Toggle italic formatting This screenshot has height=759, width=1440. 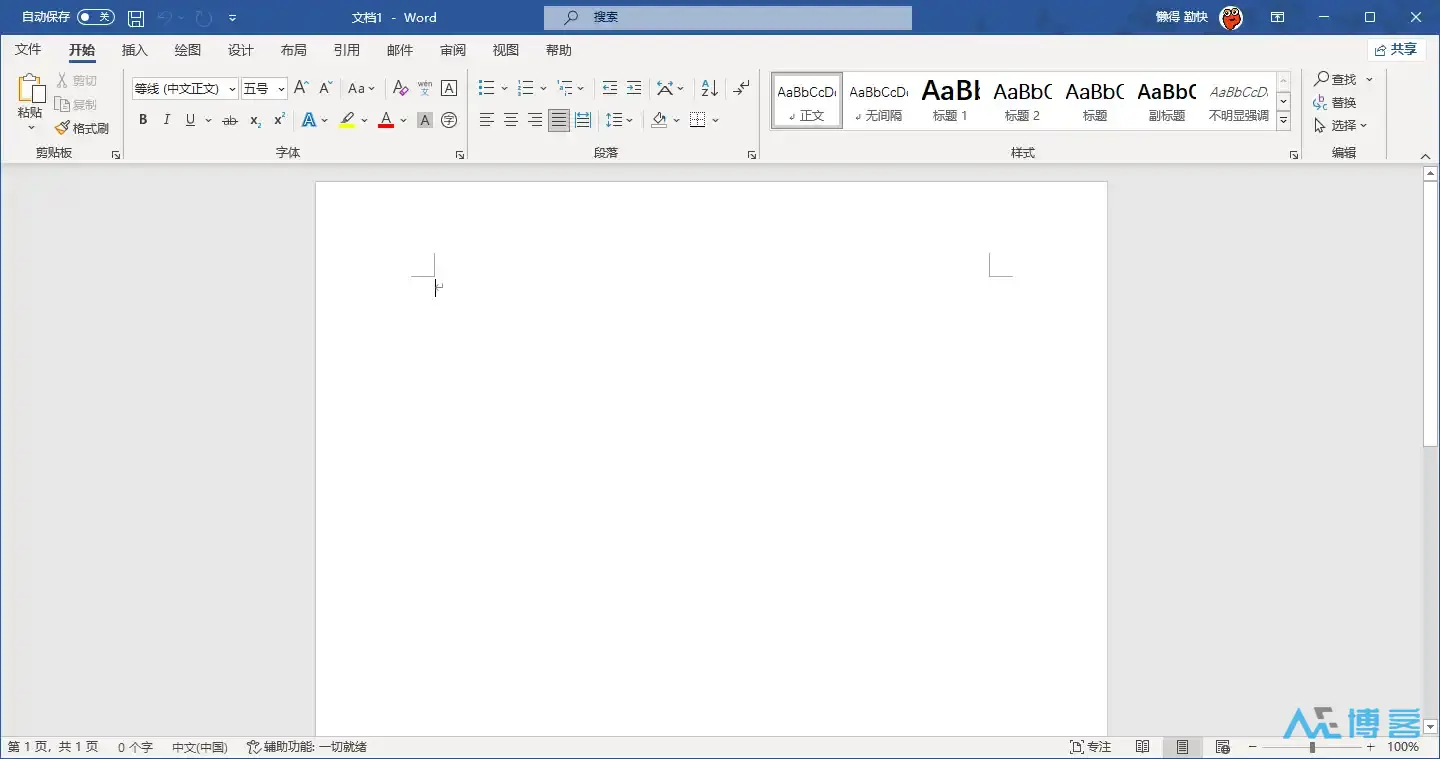pos(166,119)
